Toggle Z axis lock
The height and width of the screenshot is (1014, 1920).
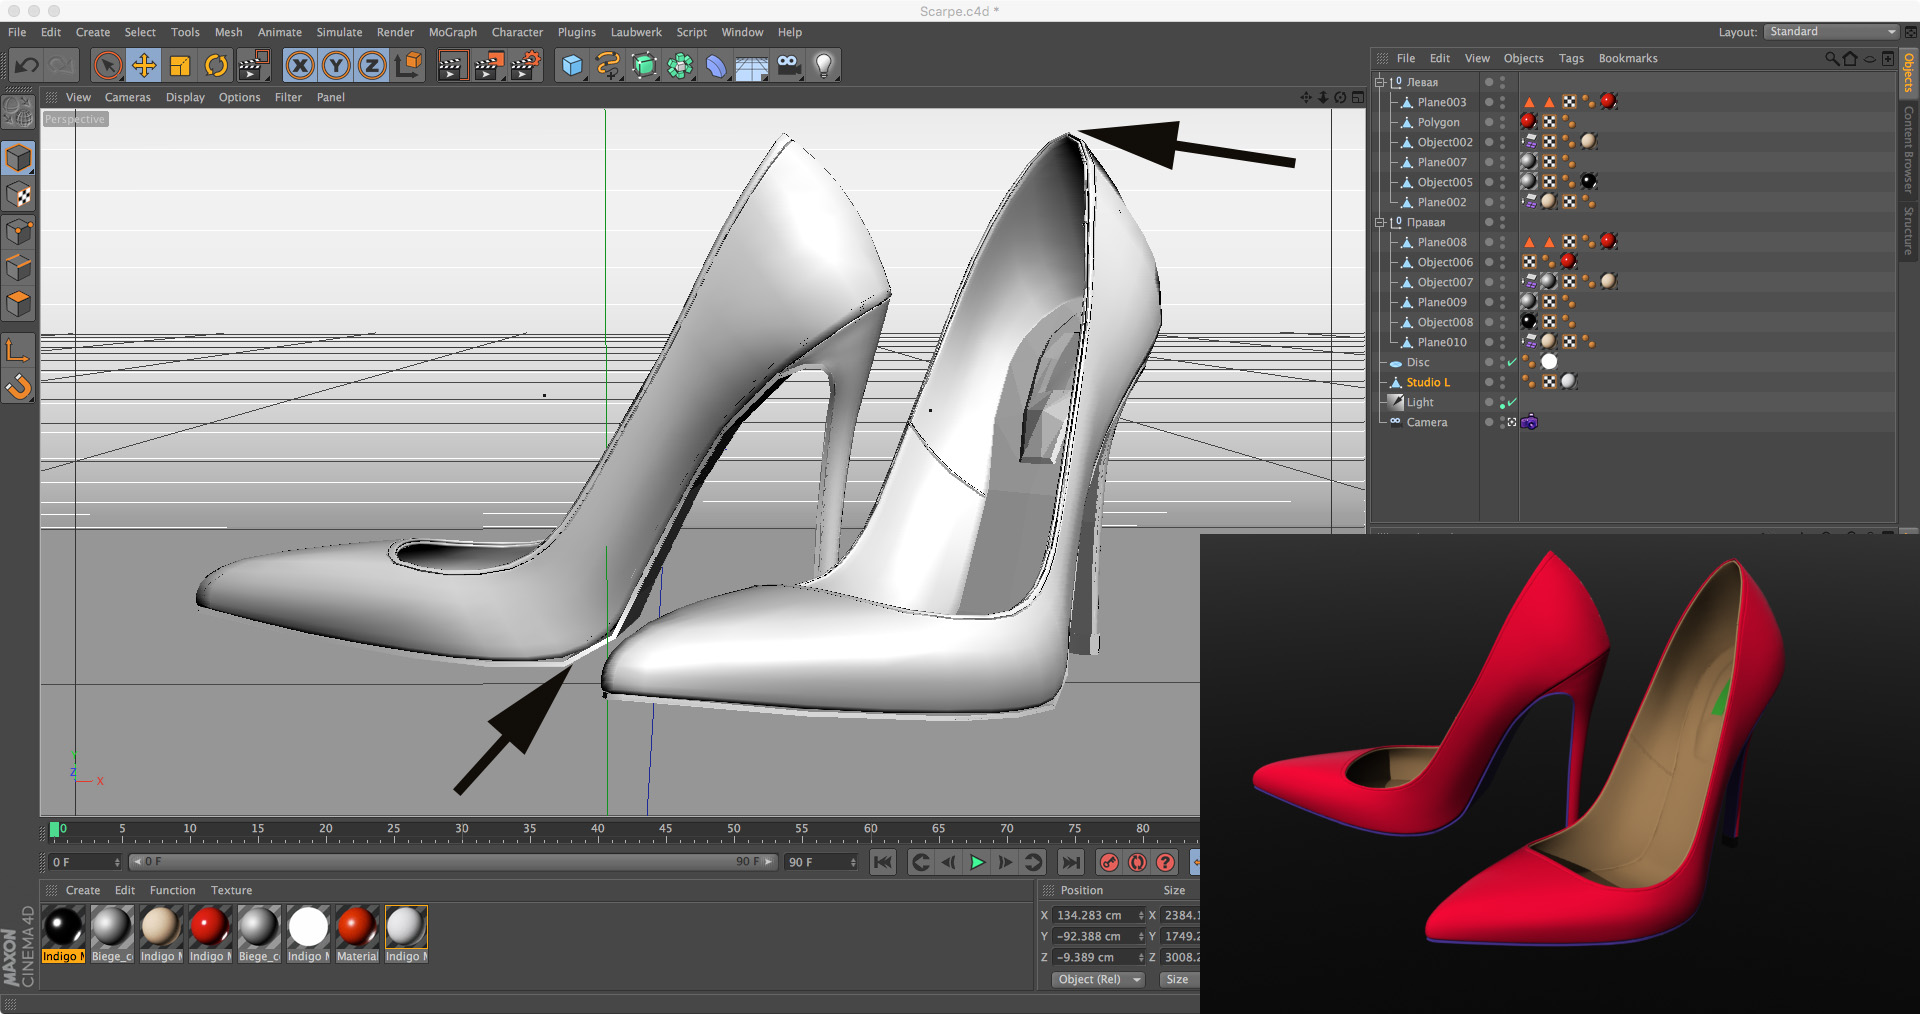click(x=372, y=66)
